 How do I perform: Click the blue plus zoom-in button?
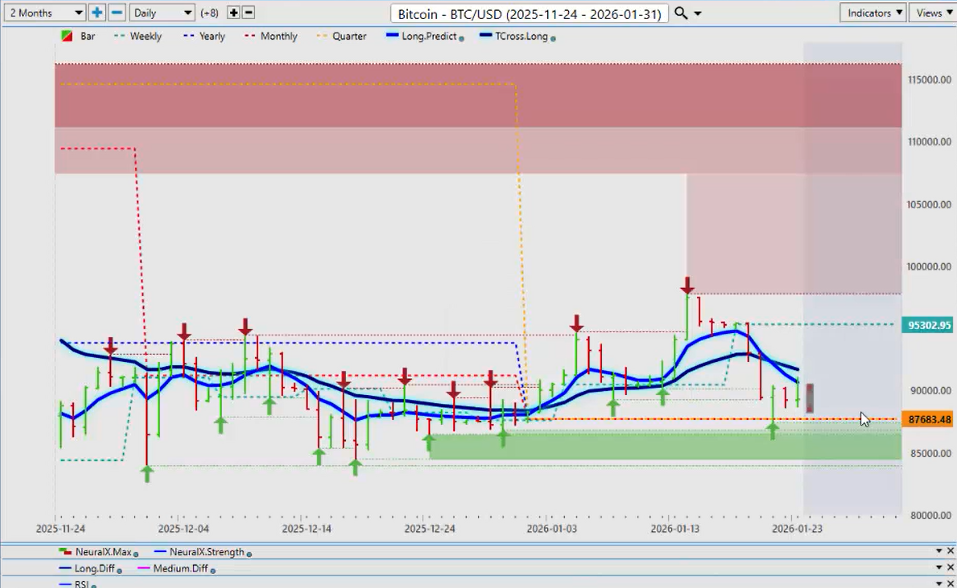(97, 13)
